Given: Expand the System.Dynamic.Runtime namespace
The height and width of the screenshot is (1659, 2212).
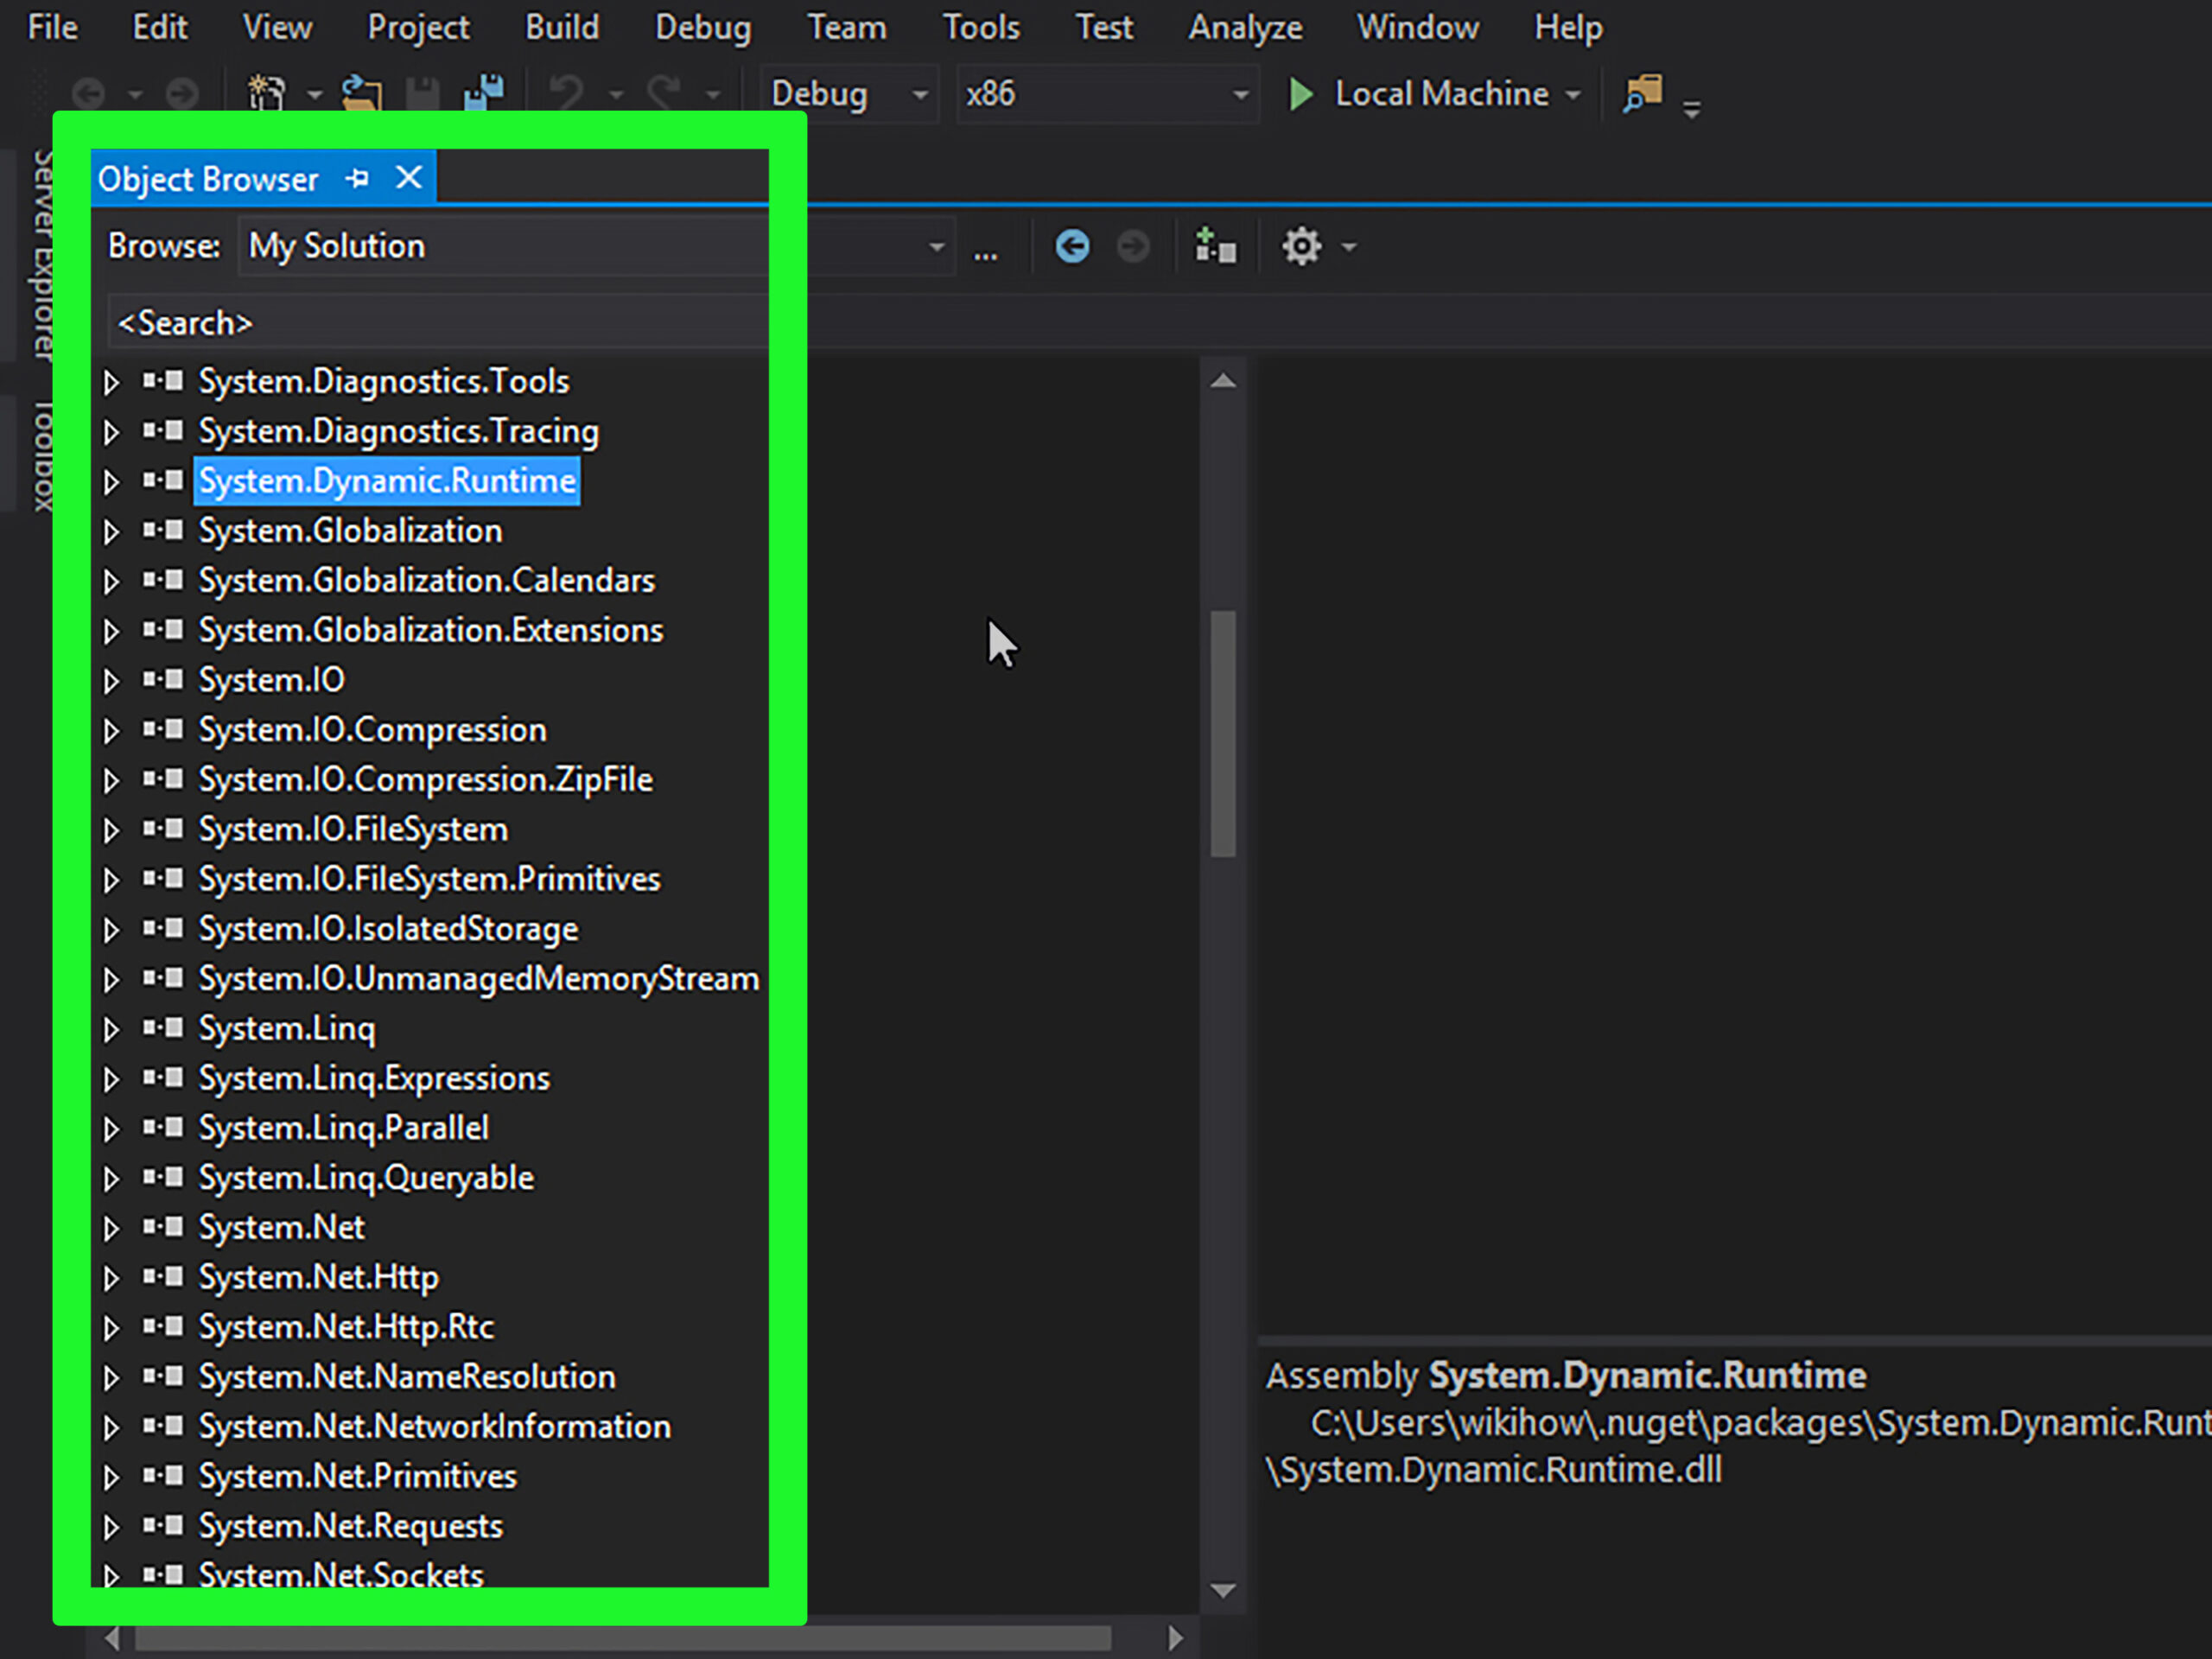Looking at the screenshot, I should 111,481.
